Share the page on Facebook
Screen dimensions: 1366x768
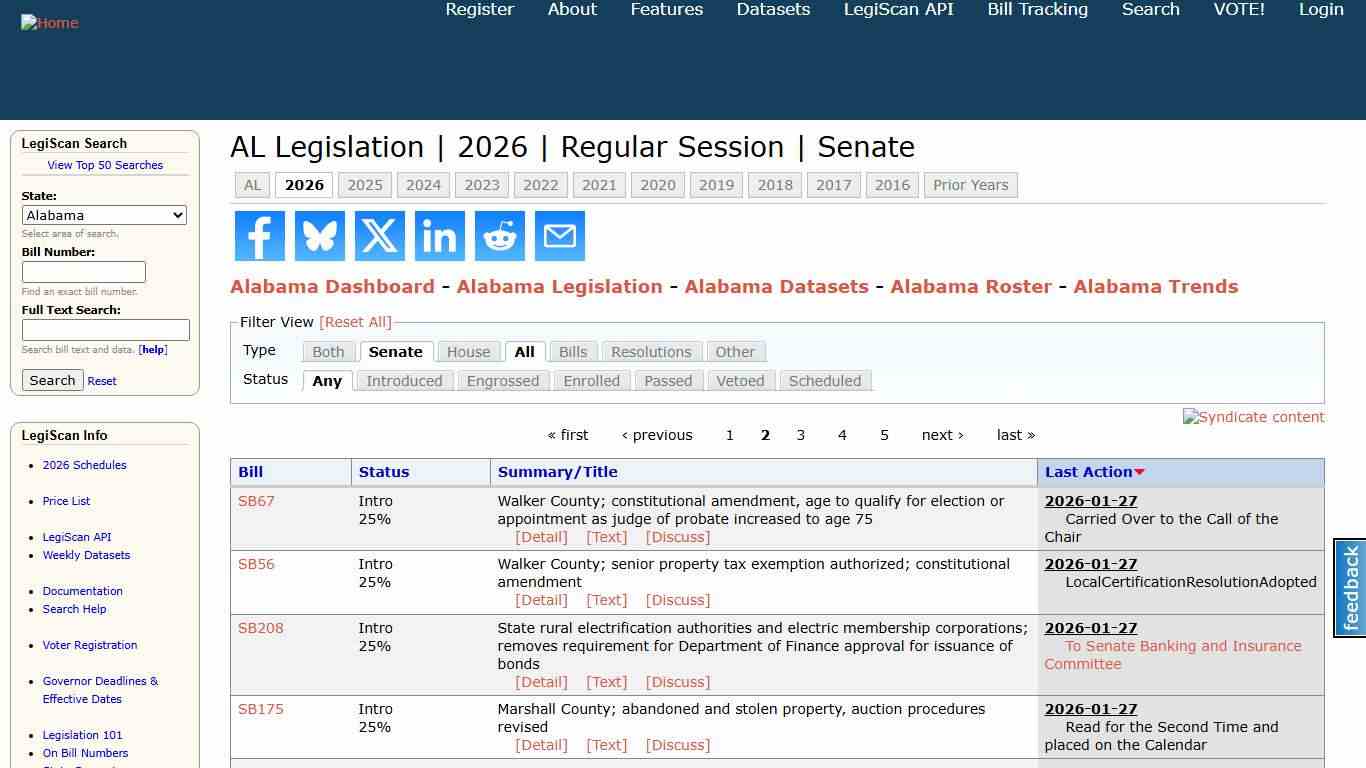259,236
